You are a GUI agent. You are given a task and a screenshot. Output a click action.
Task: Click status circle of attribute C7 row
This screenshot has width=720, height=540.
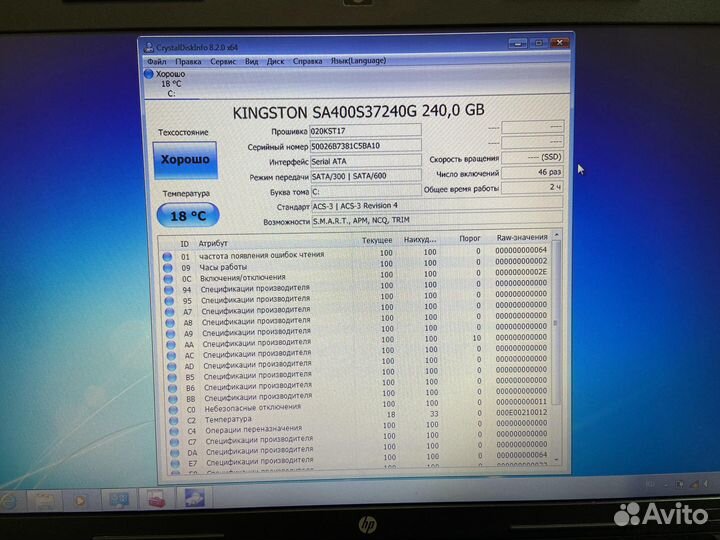pyautogui.click(x=174, y=442)
